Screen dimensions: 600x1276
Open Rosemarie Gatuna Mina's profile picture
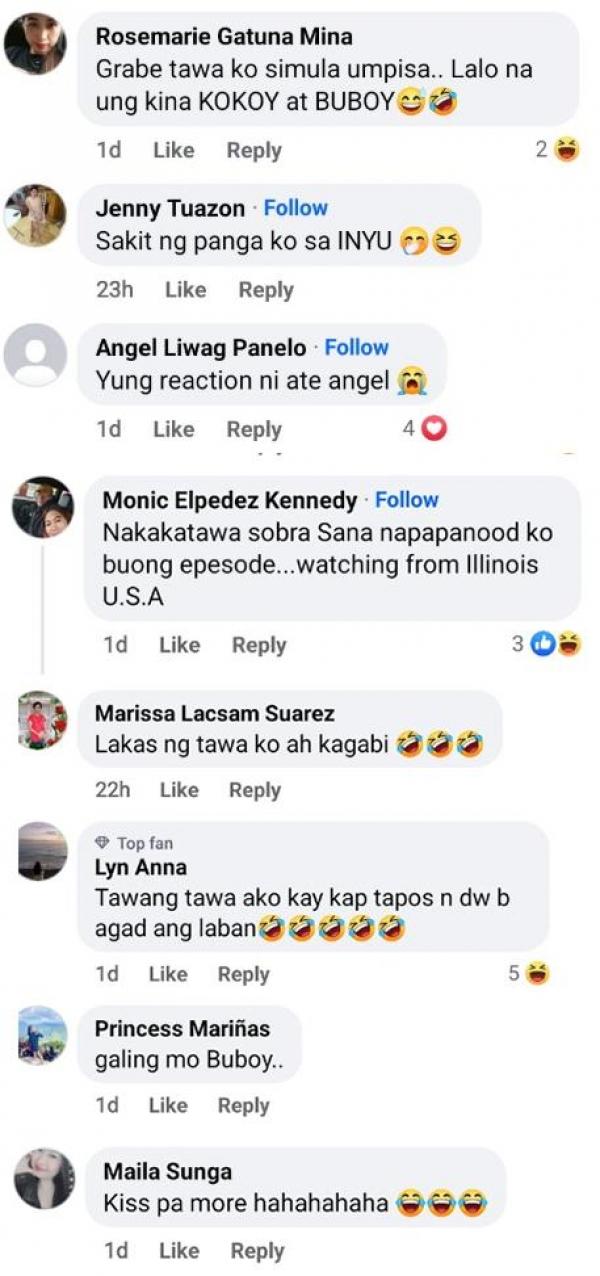(35, 43)
